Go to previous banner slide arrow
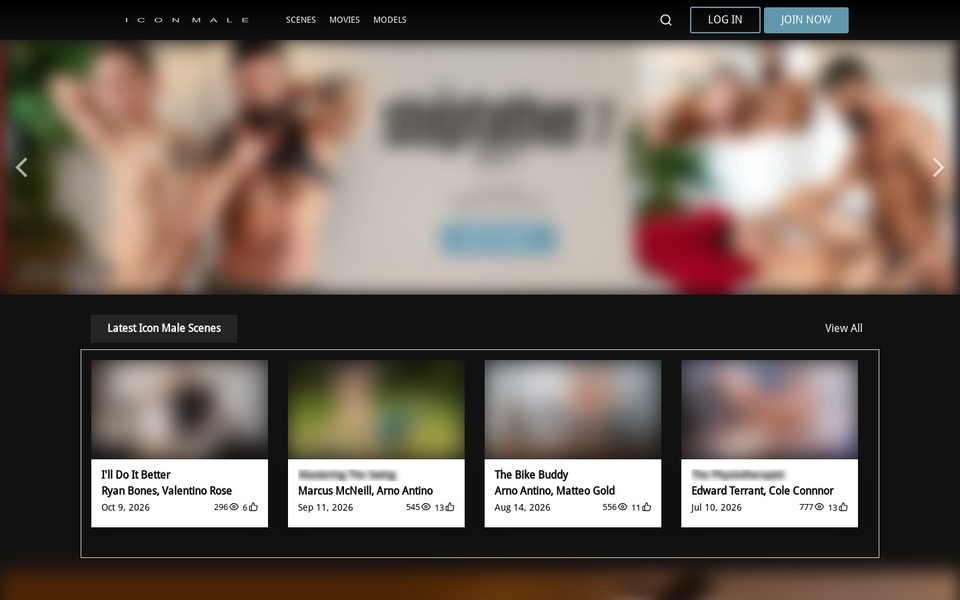 point(21,167)
